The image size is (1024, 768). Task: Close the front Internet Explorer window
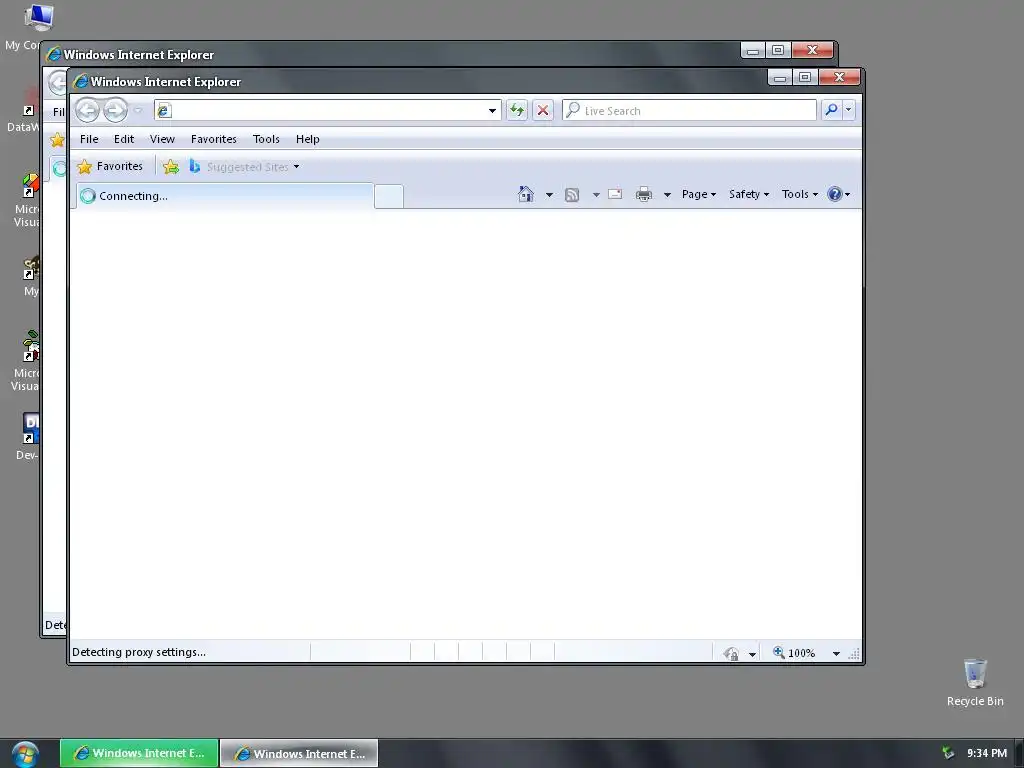839,78
